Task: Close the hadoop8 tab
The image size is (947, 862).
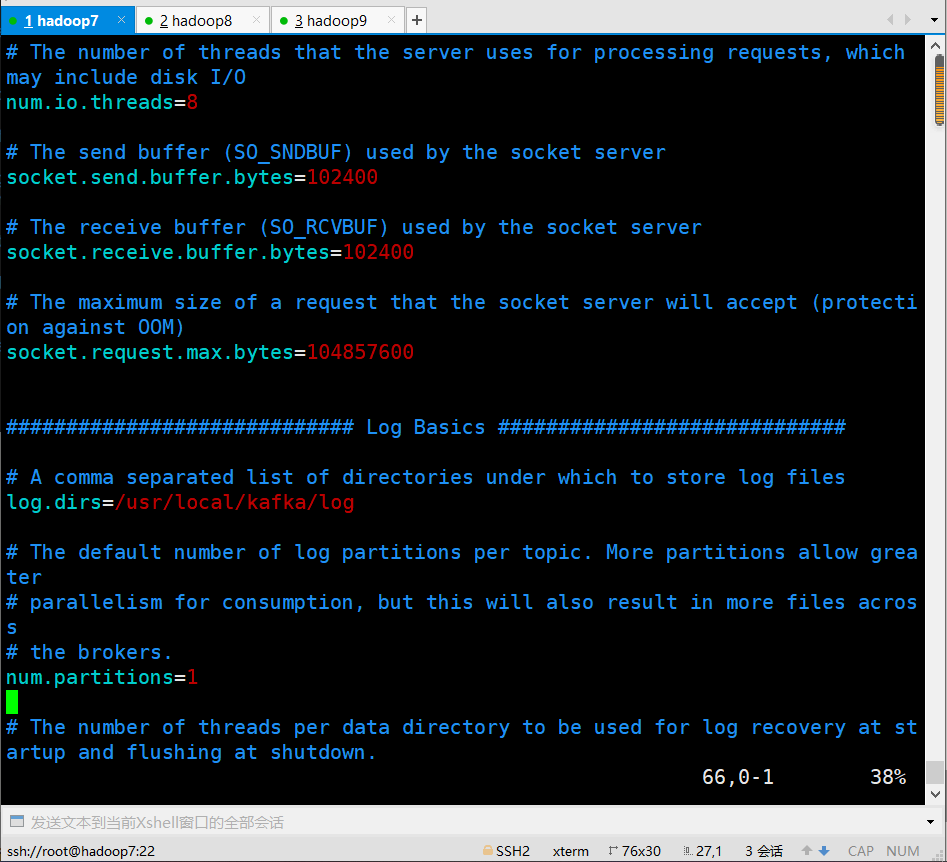Action: [x=256, y=20]
